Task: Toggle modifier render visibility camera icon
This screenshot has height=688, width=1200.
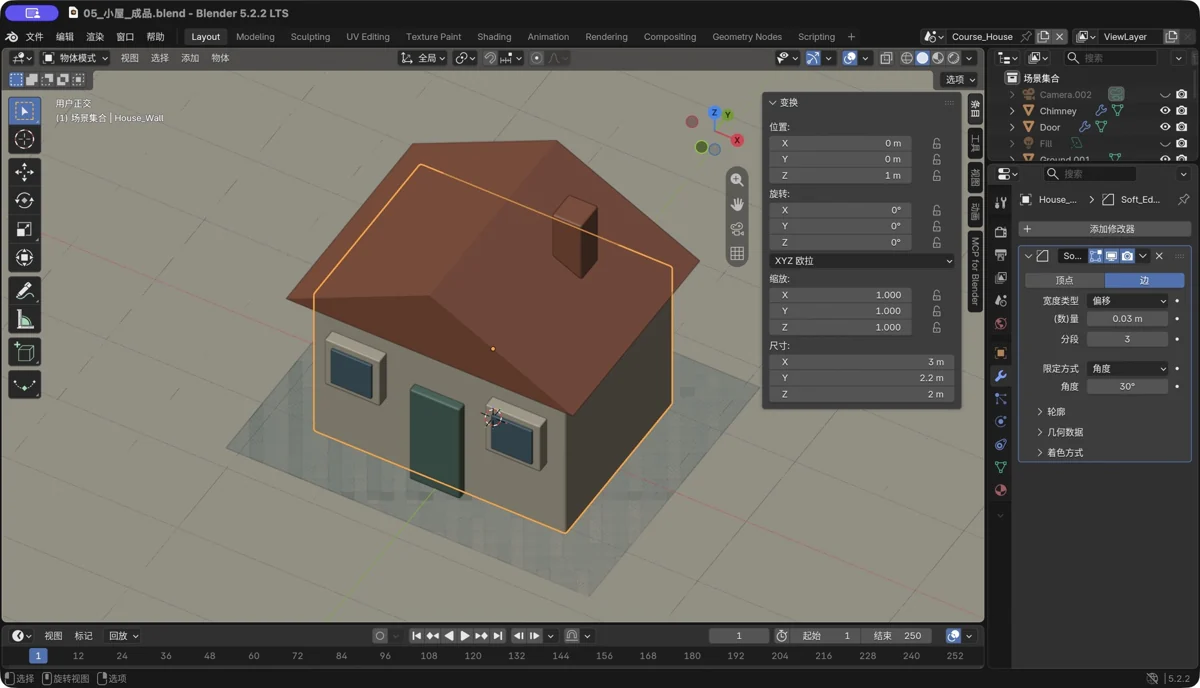Action: (x=1127, y=256)
